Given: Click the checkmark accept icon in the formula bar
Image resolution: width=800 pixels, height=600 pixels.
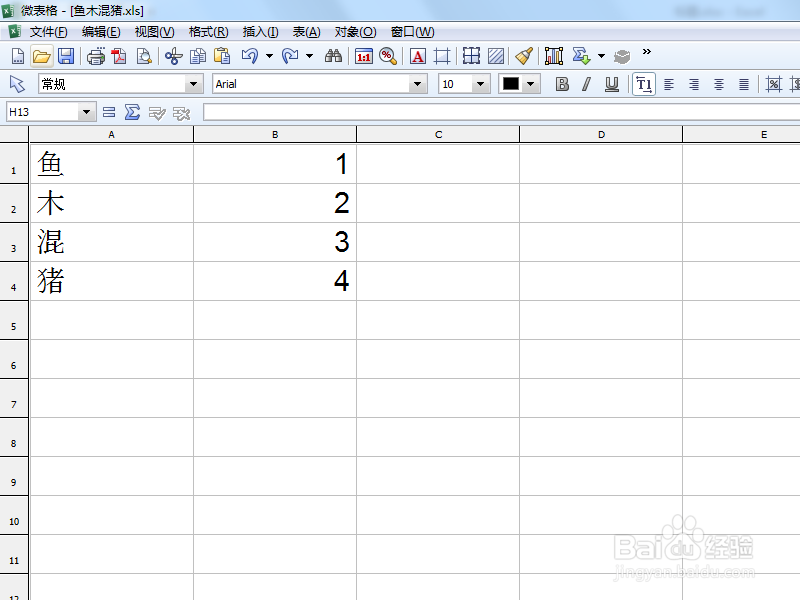Looking at the screenshot, I should pyautogui.click(x=157, y=113).
